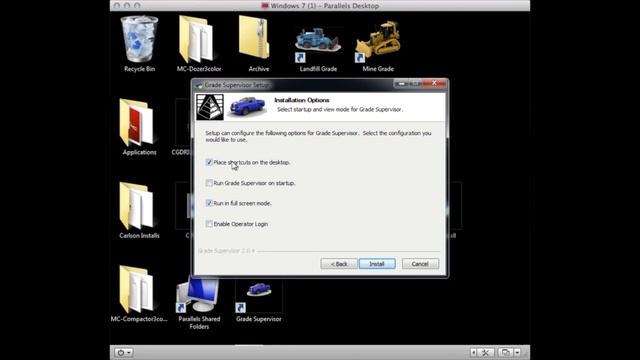Select the Mine Grade bulldozer shortcut
The height and width of the screenshot is (360, 640).
point(378,42)
